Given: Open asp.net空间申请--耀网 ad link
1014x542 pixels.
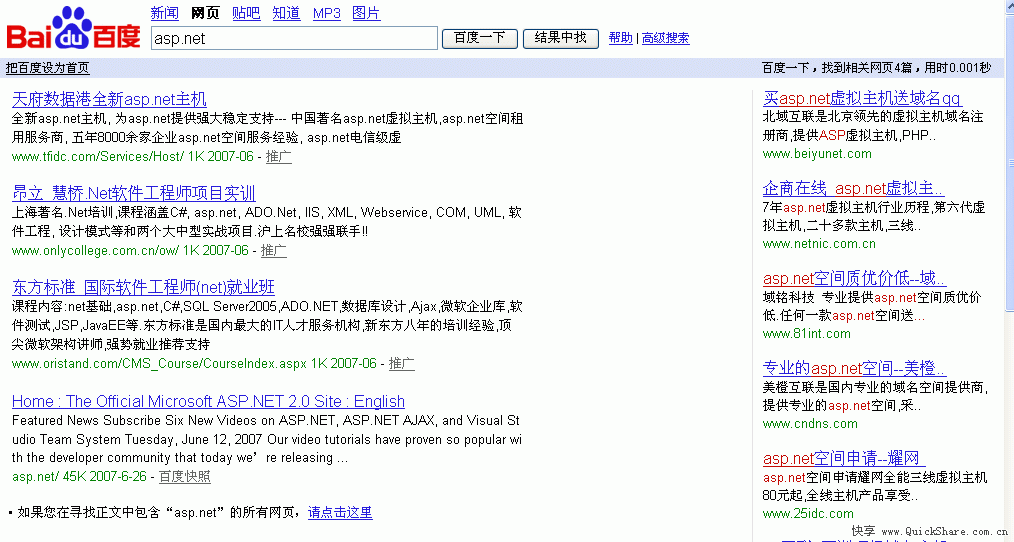Looking at the screenshot, I should coord(844,458).
